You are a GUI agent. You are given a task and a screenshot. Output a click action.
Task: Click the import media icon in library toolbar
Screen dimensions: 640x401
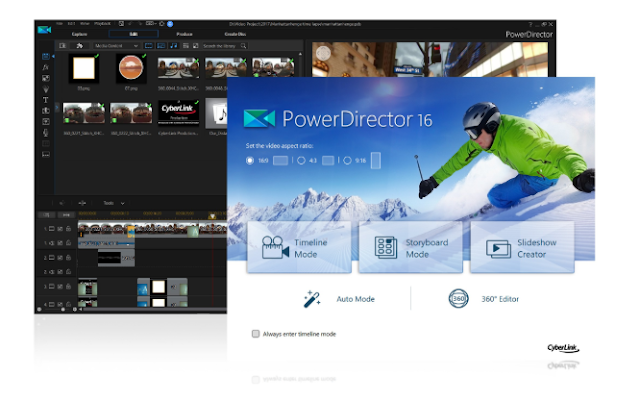(x=62, y=46)
